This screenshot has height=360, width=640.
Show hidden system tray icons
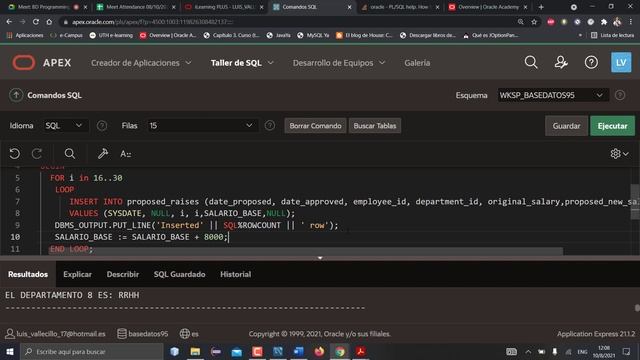(528, 351)
